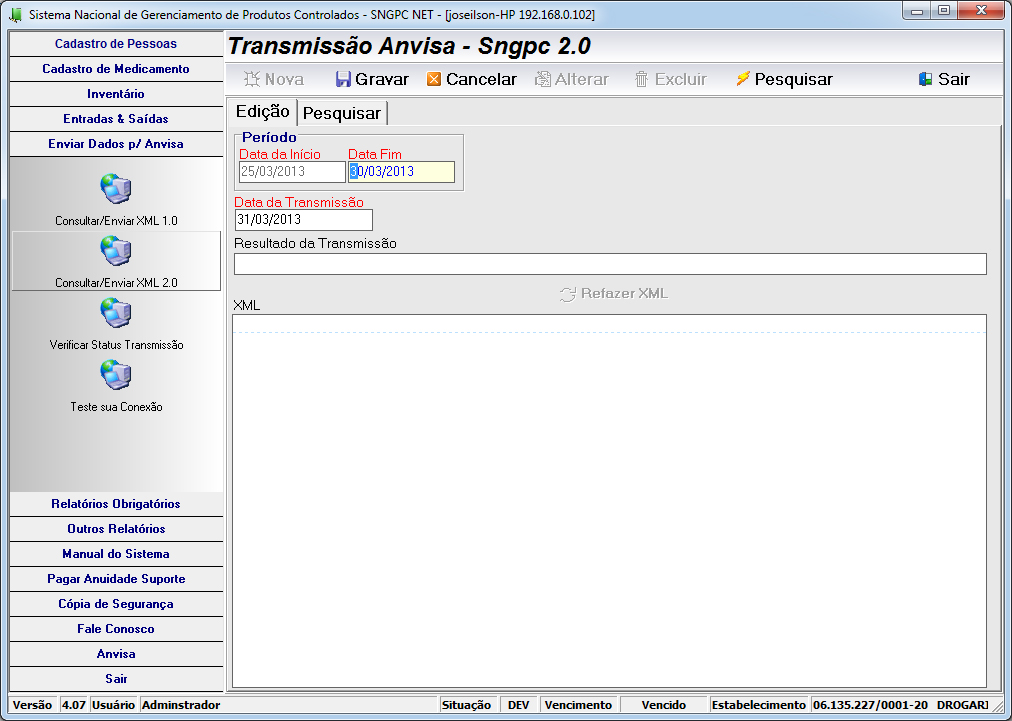Maximize the SNGPC NET window
Viewport: 1012px width, 721px height.
pos(943,11)
